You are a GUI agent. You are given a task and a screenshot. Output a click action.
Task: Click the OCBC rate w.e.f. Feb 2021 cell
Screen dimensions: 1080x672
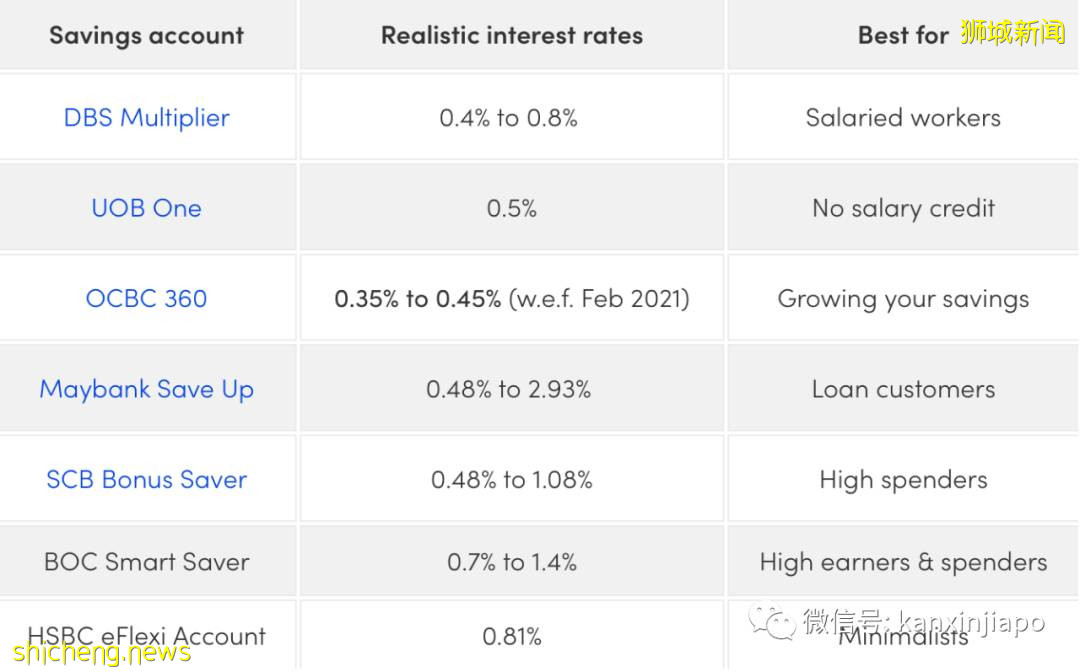click(511, 298)
